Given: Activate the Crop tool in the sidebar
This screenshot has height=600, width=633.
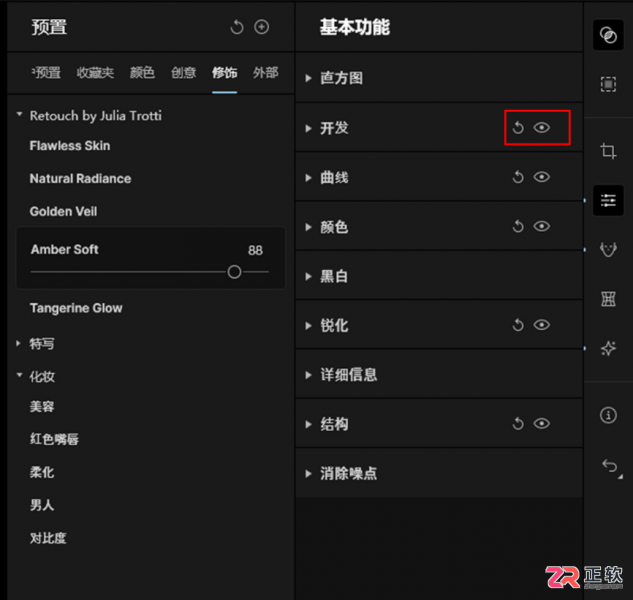Looking at the screenshot, I should [608, 151].
